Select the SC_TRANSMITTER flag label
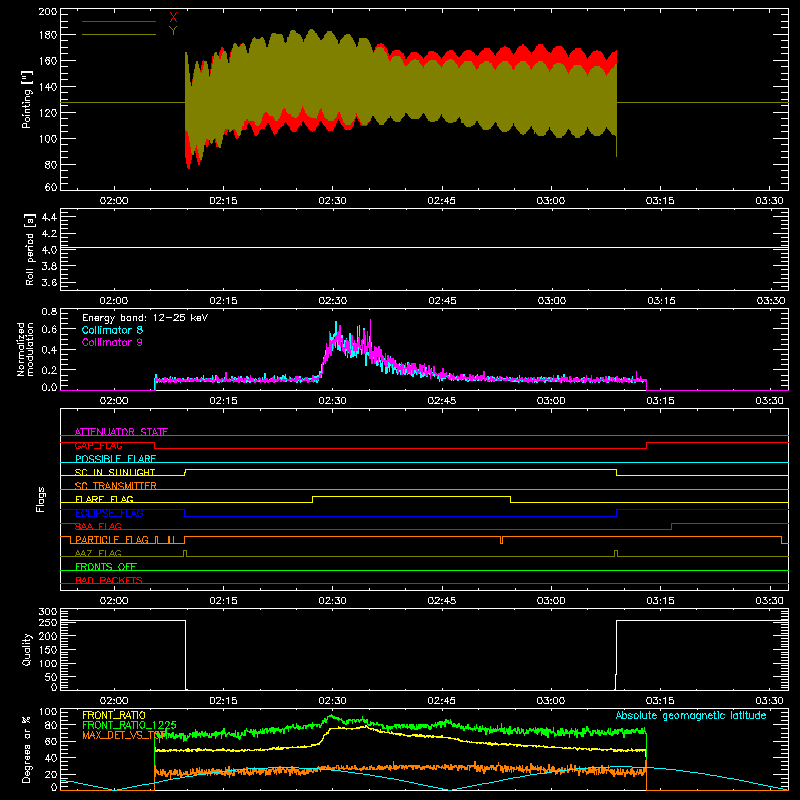The height and width of the screenshot is (800, 800). click(116, 486)
